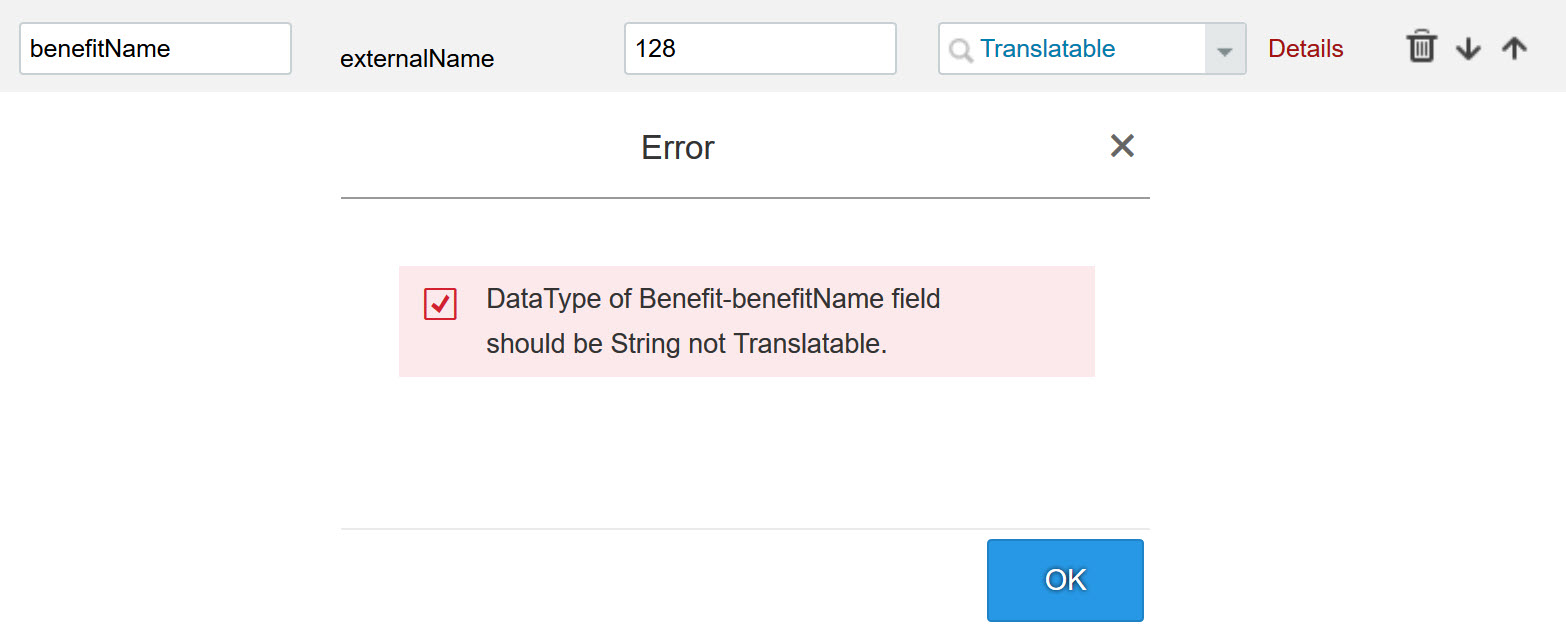Click the magnifier icon in data type box
The image size is (1566, 629).
point(960,50)
